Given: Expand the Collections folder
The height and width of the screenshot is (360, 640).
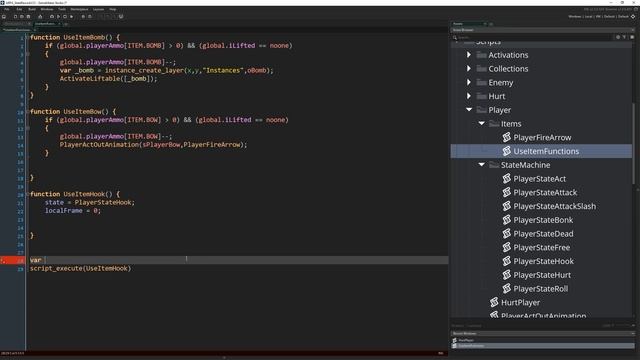Looking at the screenshot, I should pyautogui.click(x=469, y=69).
